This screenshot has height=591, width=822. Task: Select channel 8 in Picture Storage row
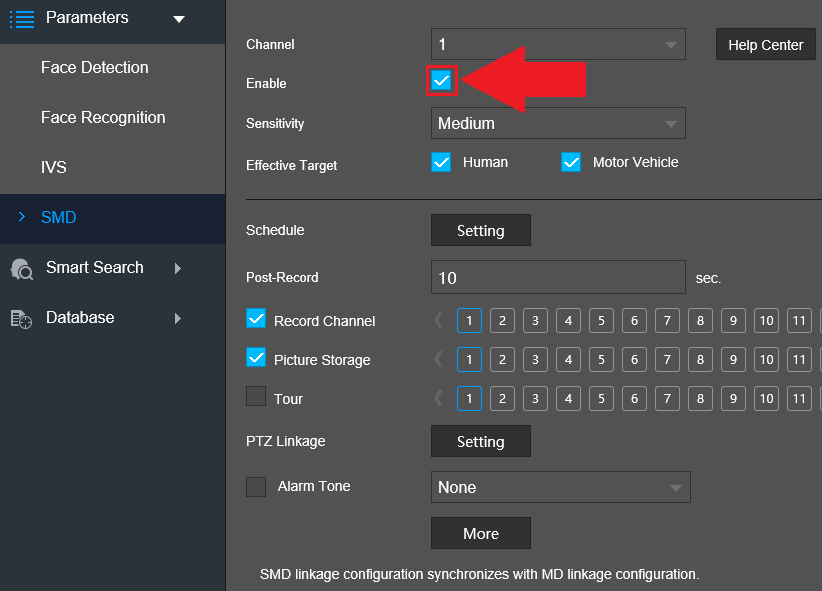click(700, 359)
